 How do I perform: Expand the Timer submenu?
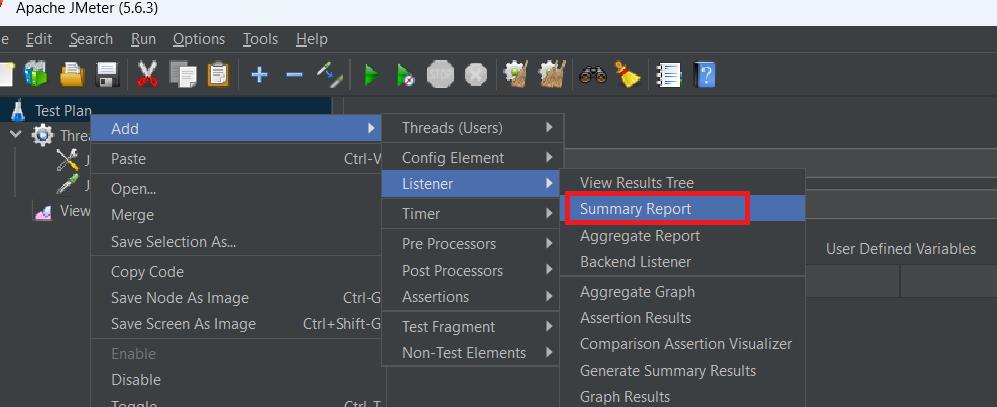(x=472, y=214)
